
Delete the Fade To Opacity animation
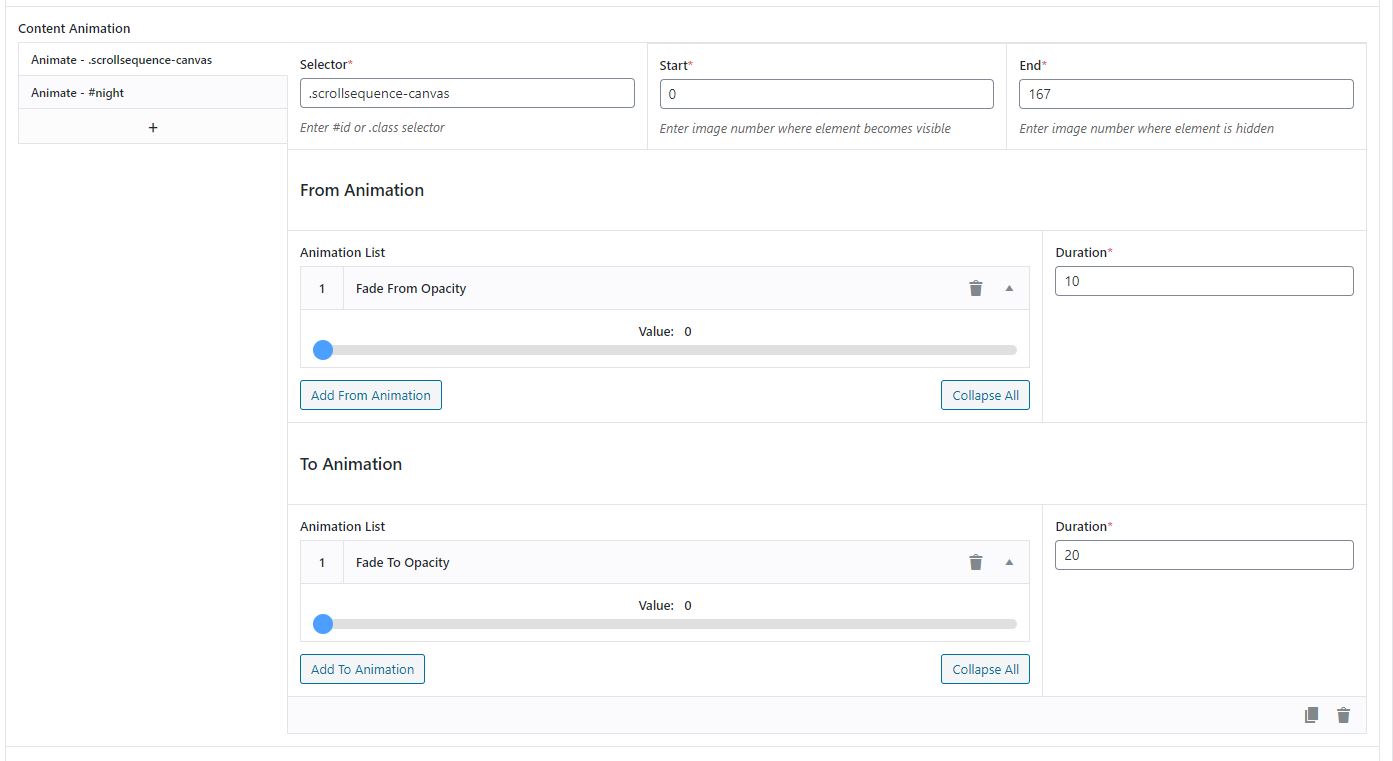(x=976, y=562)
